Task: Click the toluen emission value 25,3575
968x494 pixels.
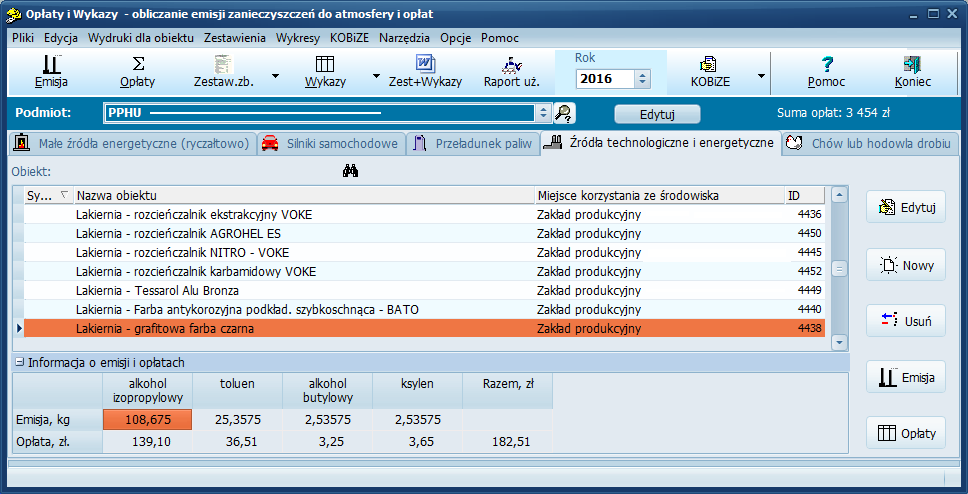Action: (238, 420)
